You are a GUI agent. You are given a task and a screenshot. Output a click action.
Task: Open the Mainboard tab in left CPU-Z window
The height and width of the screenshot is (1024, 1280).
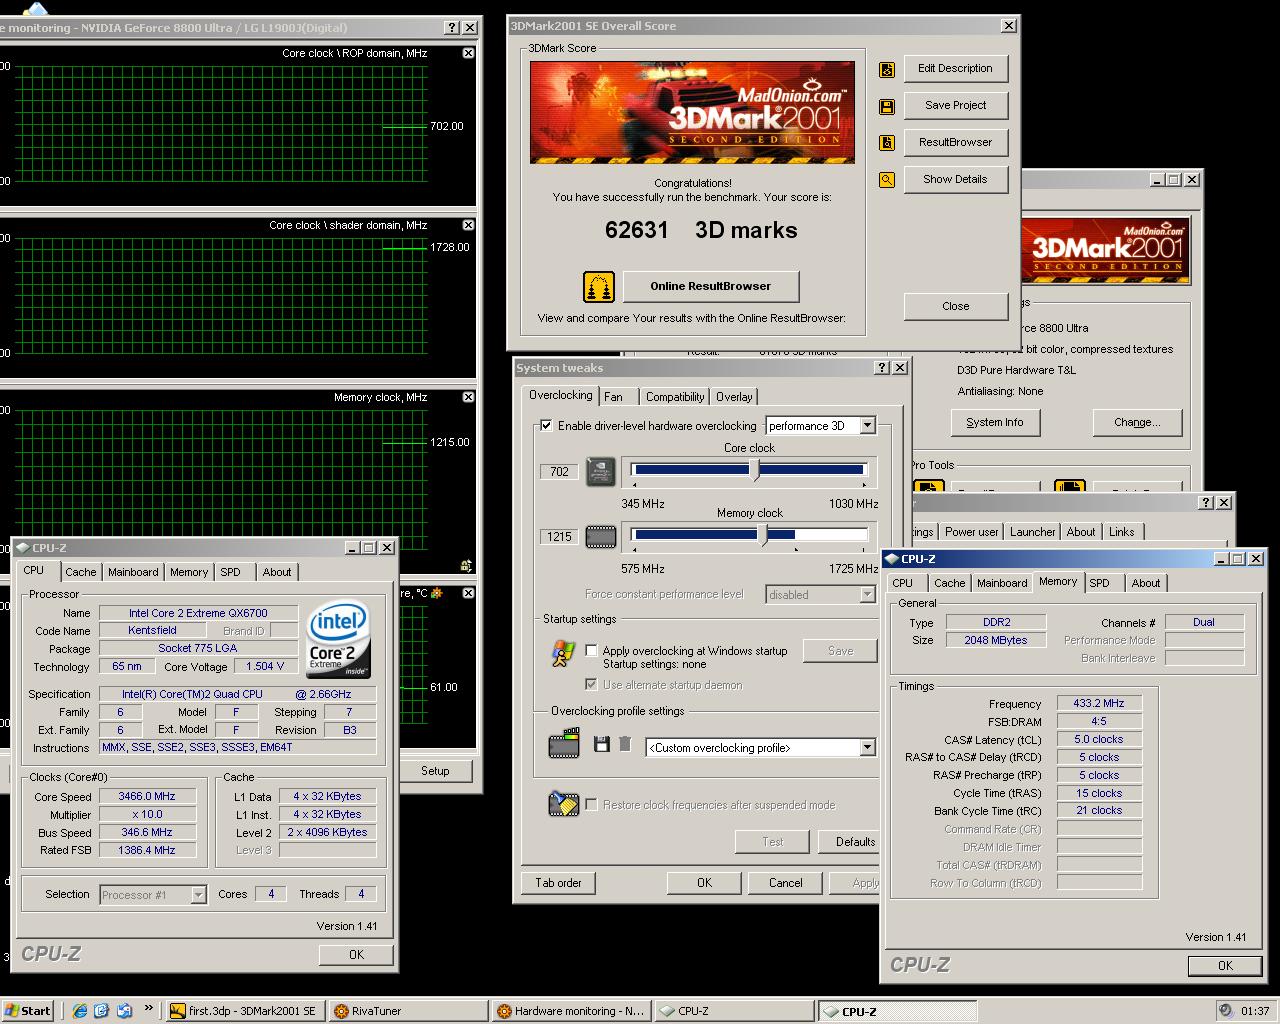(133, 572)
